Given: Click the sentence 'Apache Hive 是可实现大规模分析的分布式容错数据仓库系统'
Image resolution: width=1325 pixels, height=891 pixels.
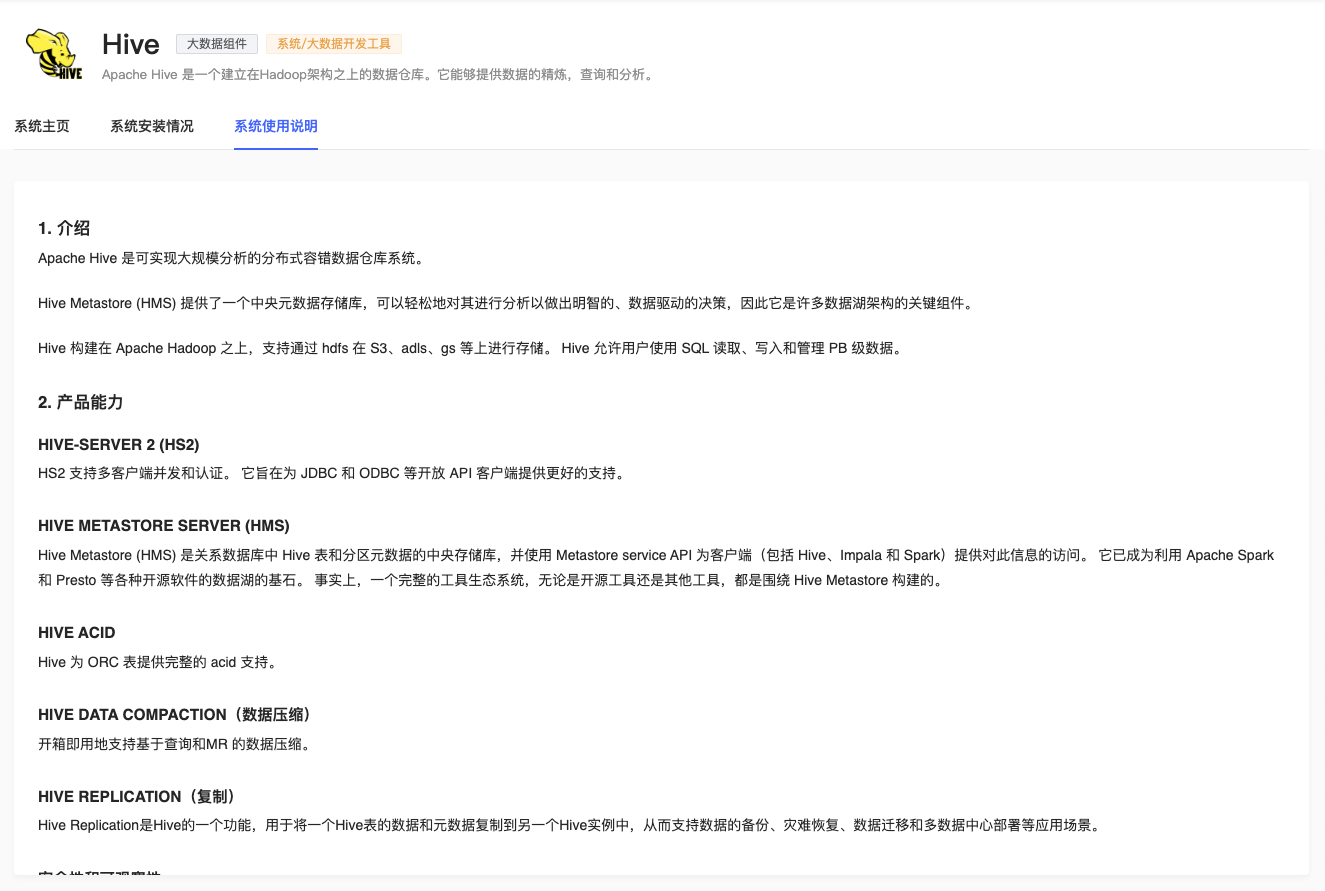Looking at the screenshot, I should pos(232,258).
